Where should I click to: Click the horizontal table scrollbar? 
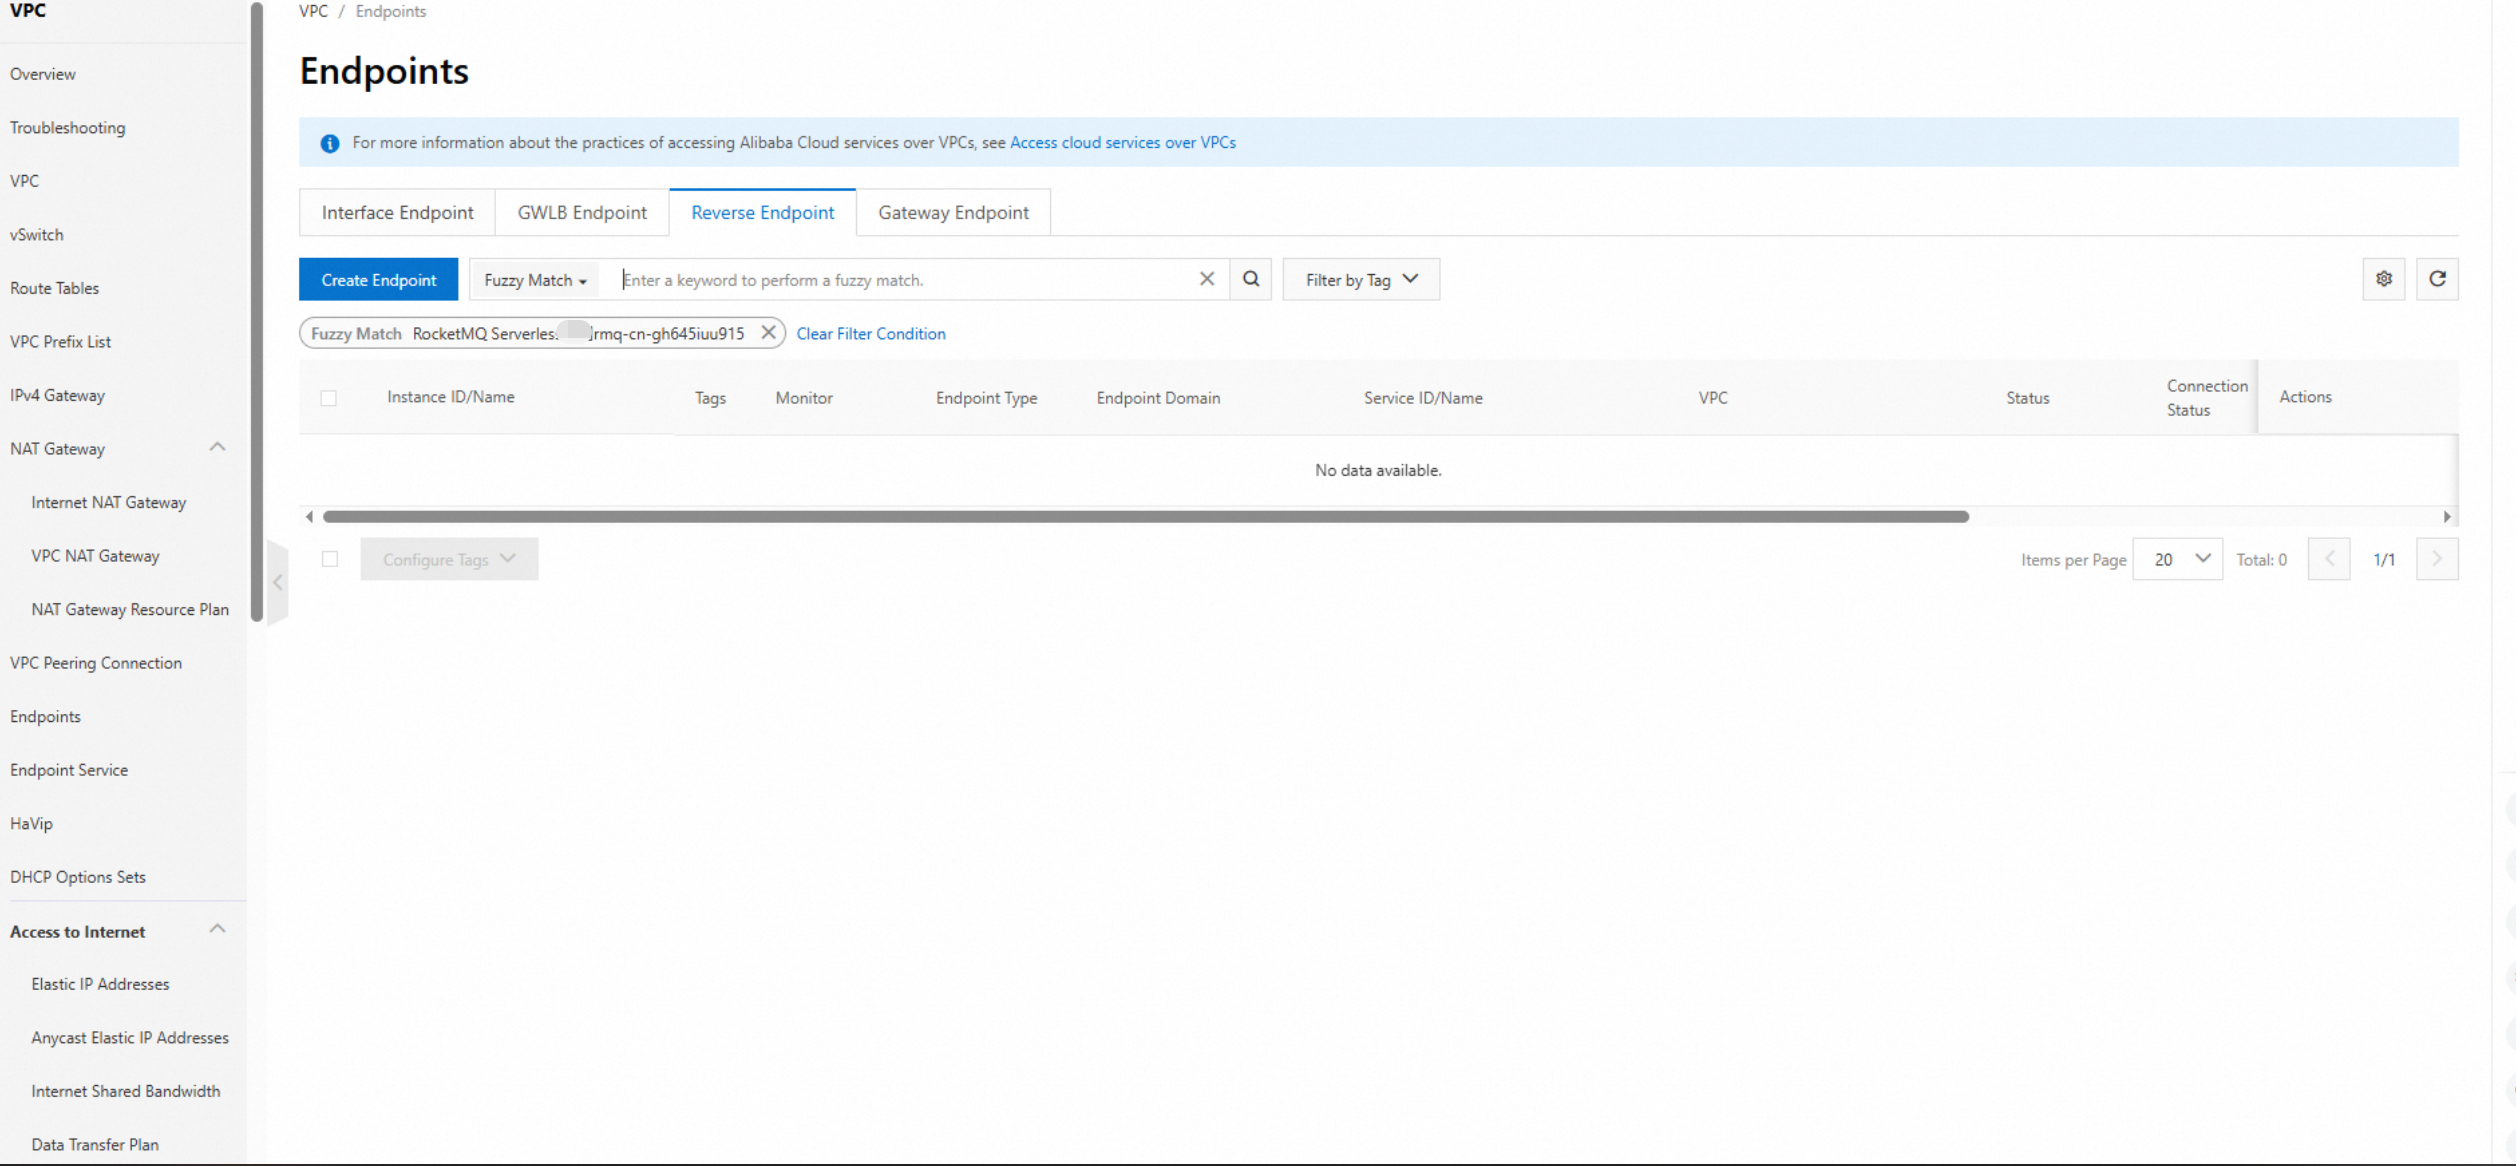click(x=1145, y=516)
